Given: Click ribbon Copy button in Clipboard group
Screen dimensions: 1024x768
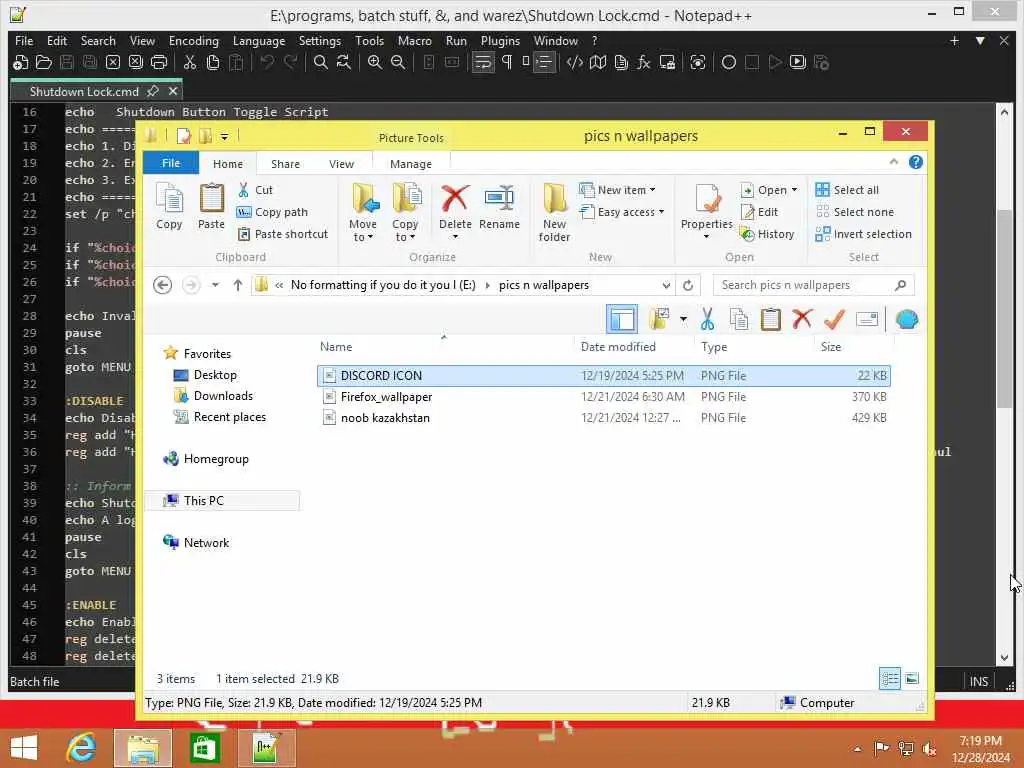Looking at the screenshot, I should pos(169,206).
